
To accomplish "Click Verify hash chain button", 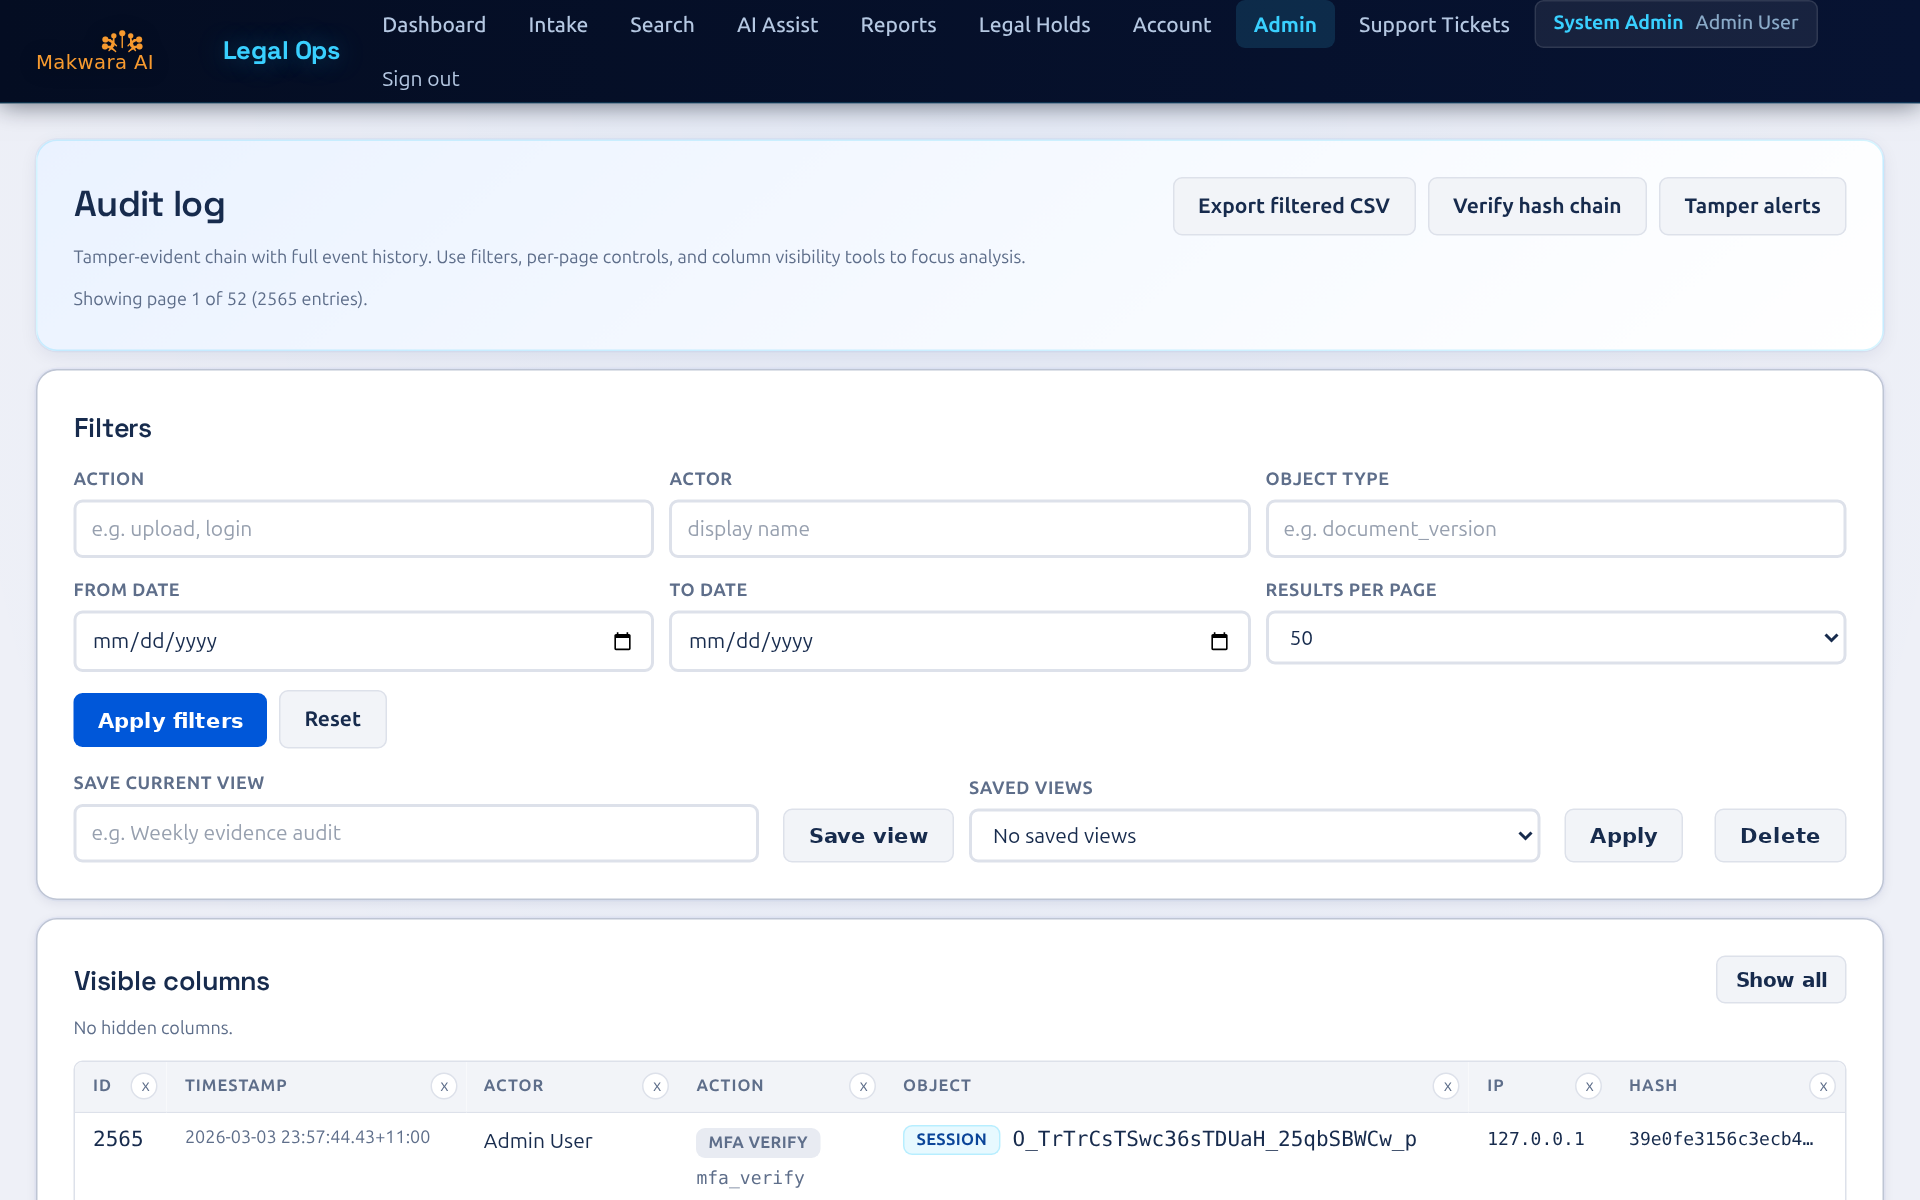I will click(x=1536, y=206).
